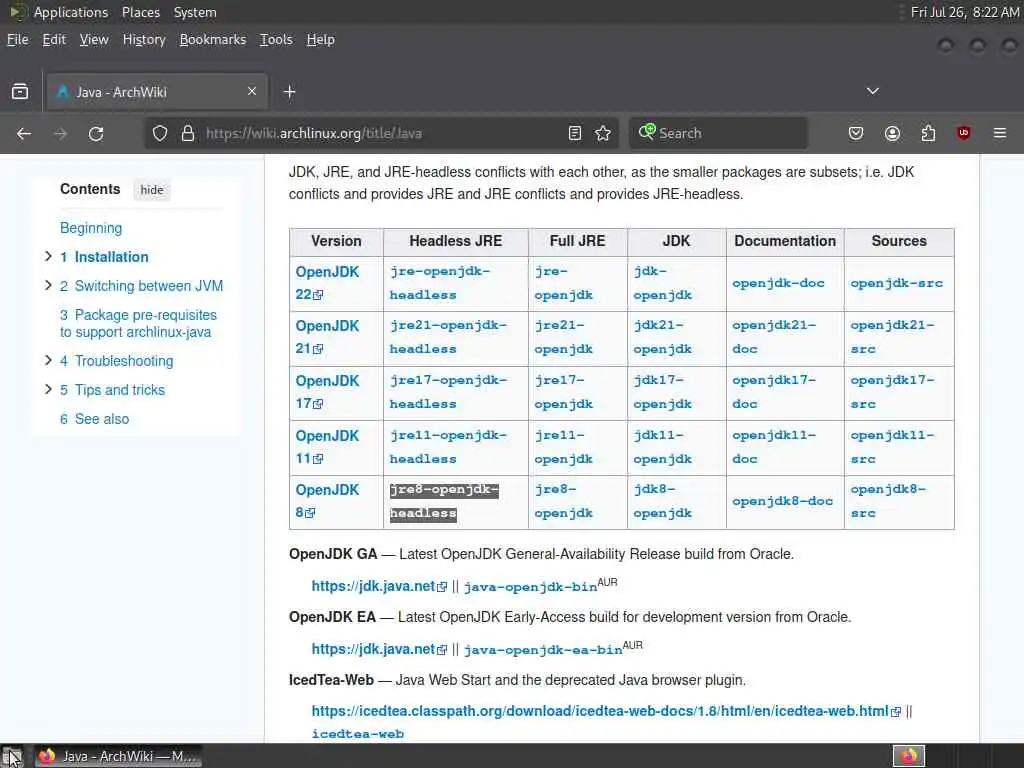Open the Edit menu
This screenshot has height=768, width=1024.
tap(54, 39)
